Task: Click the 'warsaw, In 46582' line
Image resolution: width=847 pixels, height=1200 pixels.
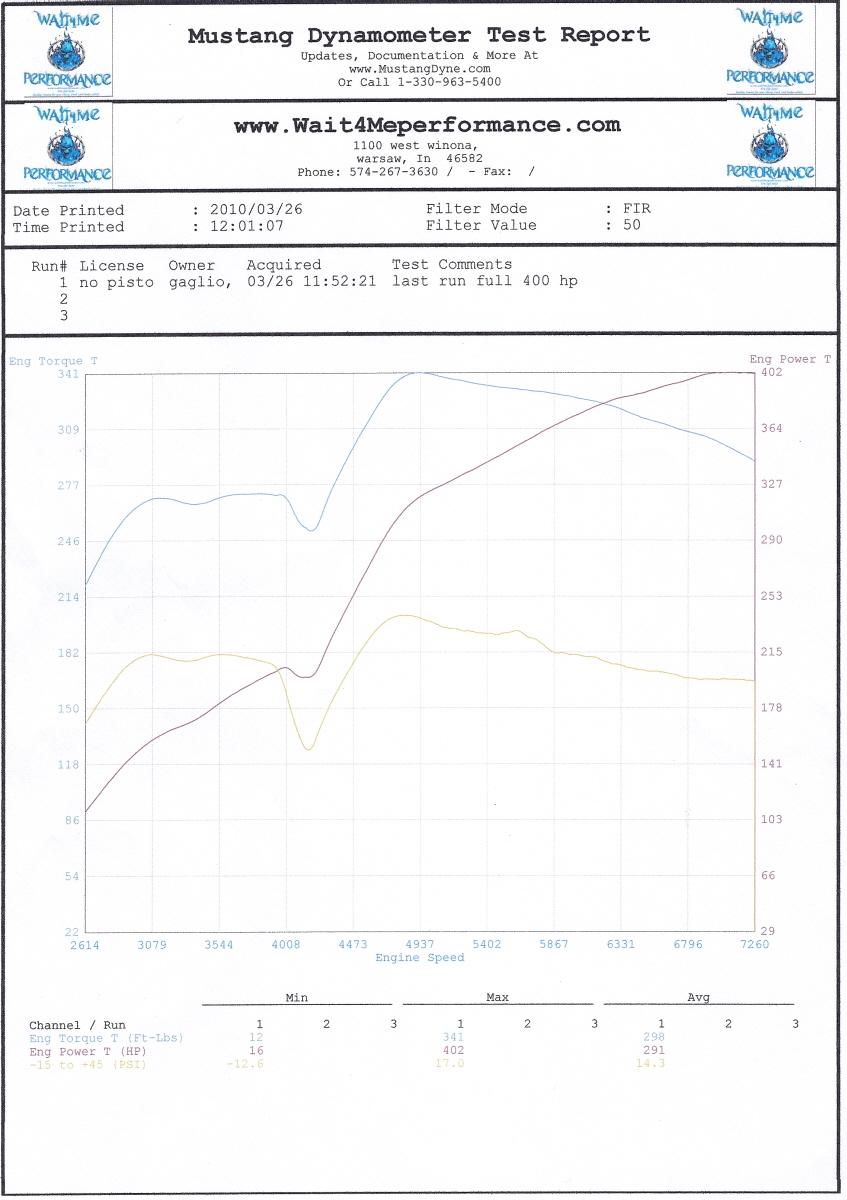Action: (420, 158)
